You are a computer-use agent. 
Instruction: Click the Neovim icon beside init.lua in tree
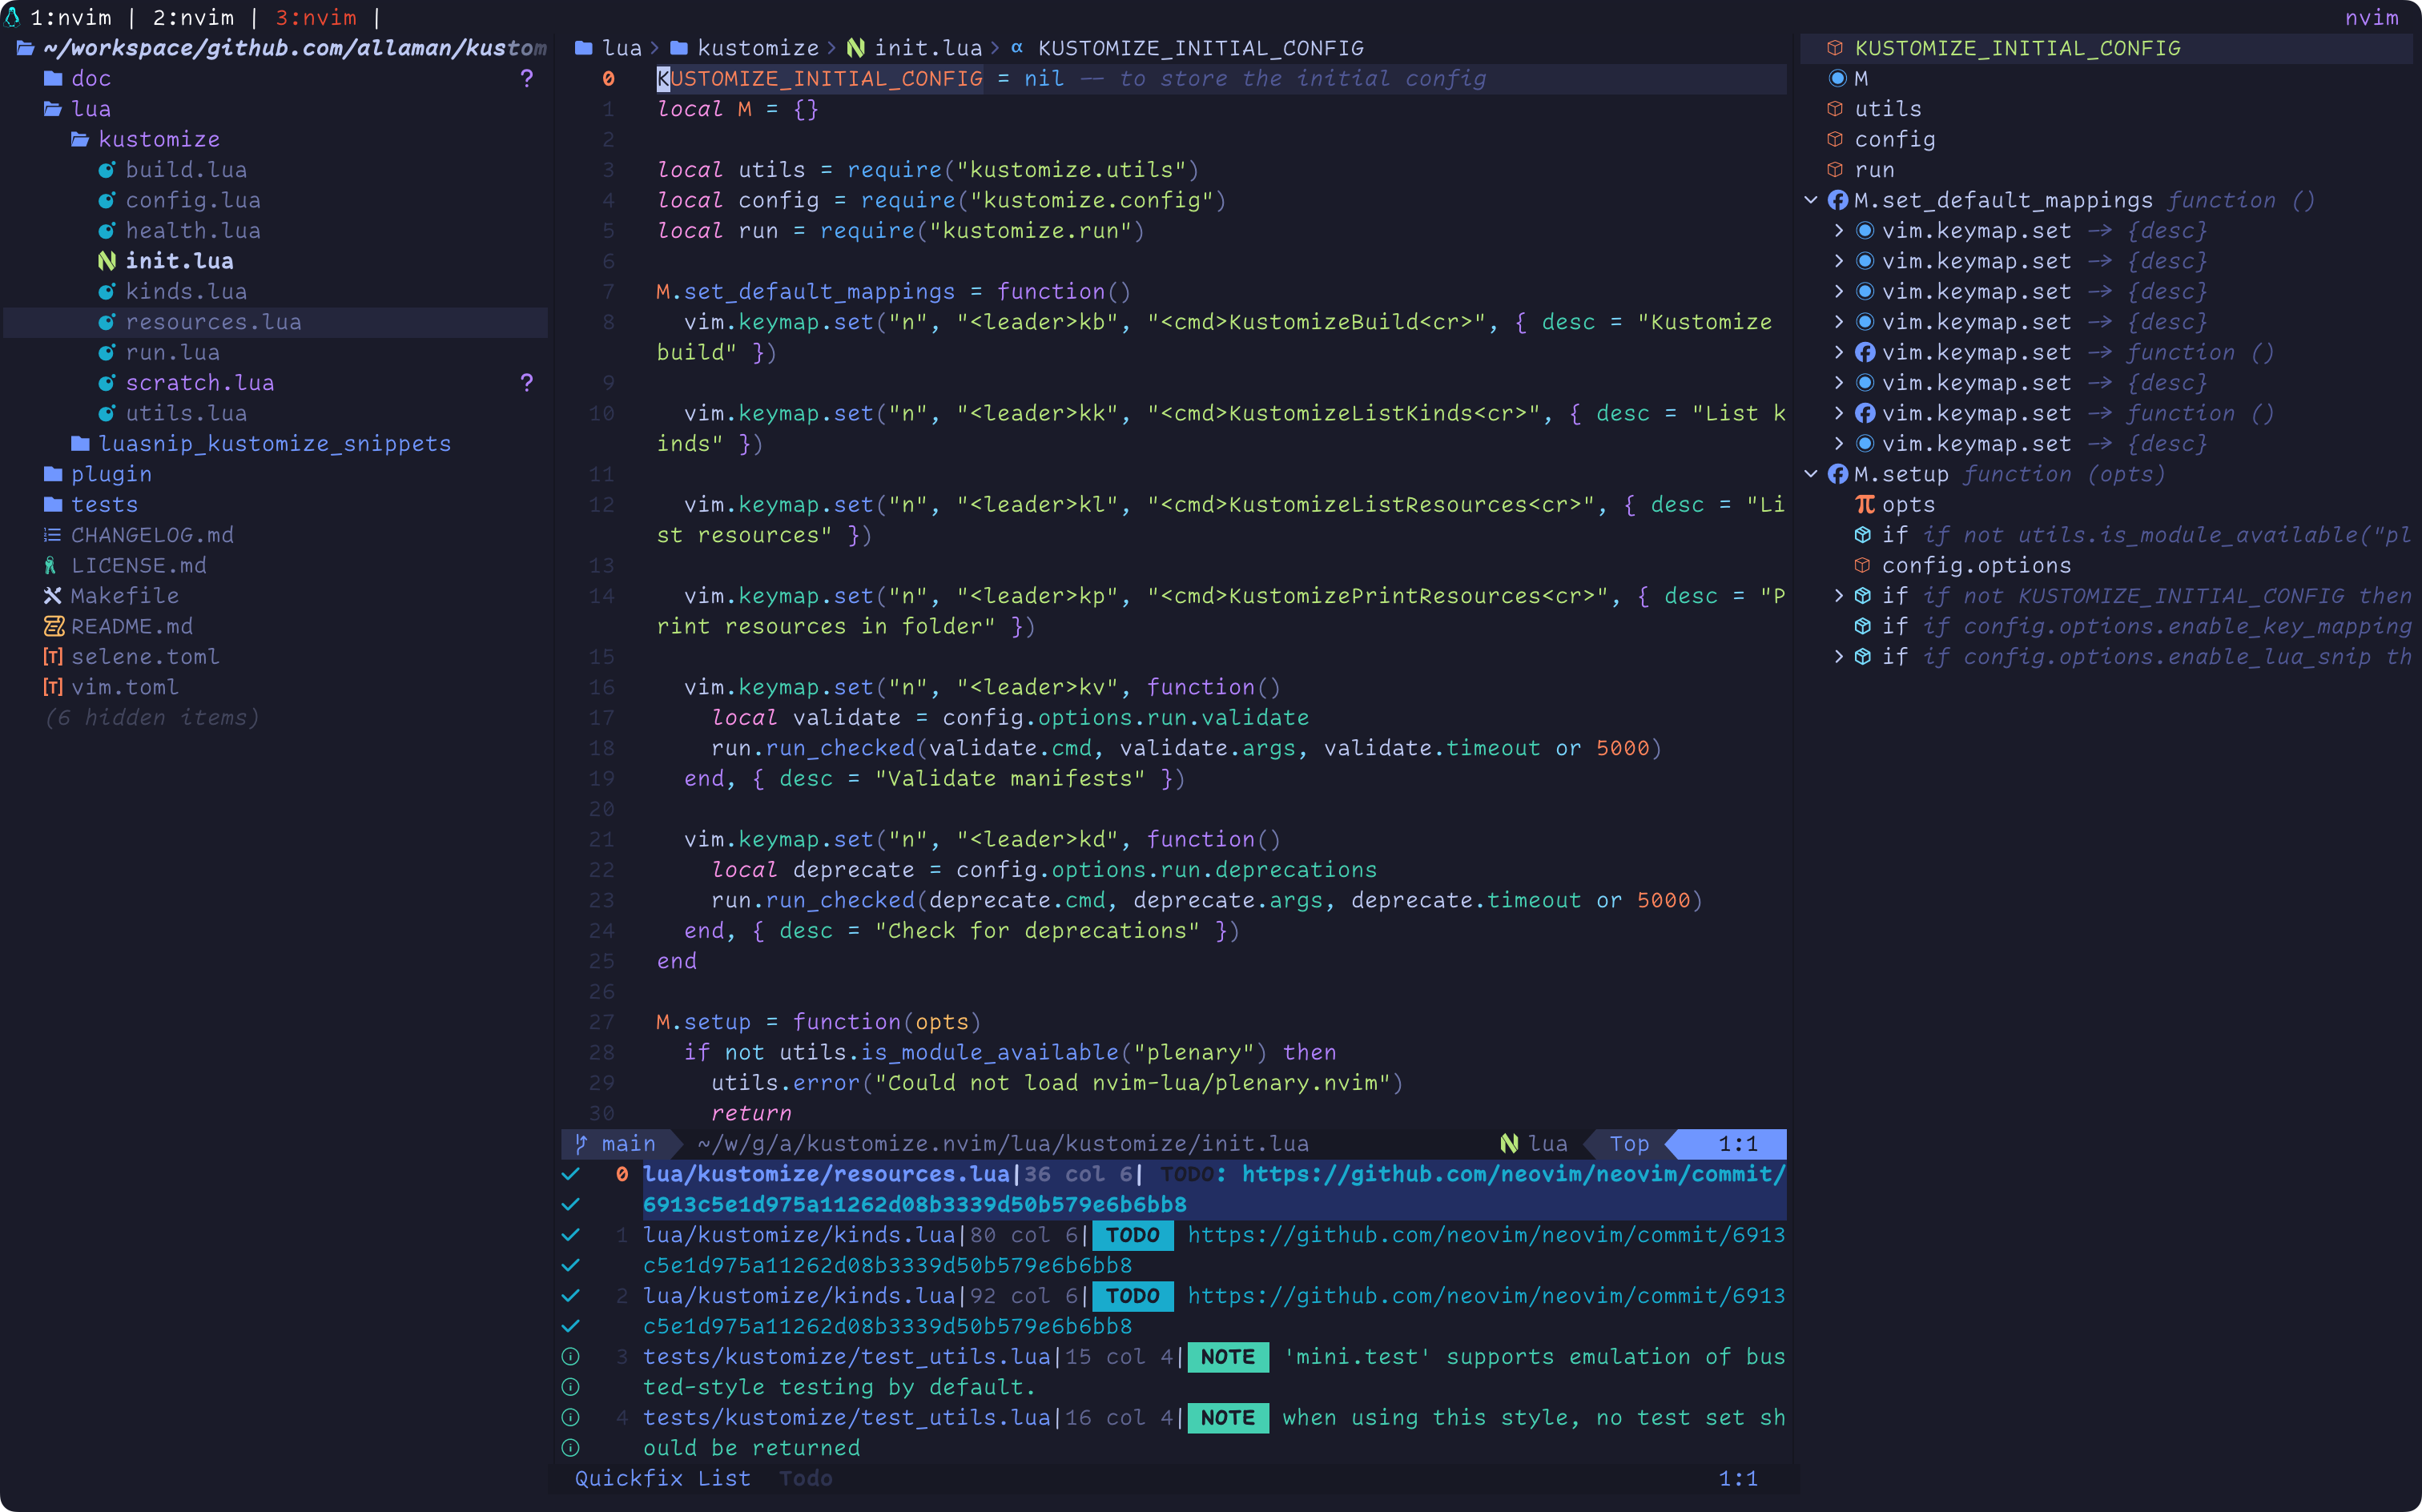(106, 261)
